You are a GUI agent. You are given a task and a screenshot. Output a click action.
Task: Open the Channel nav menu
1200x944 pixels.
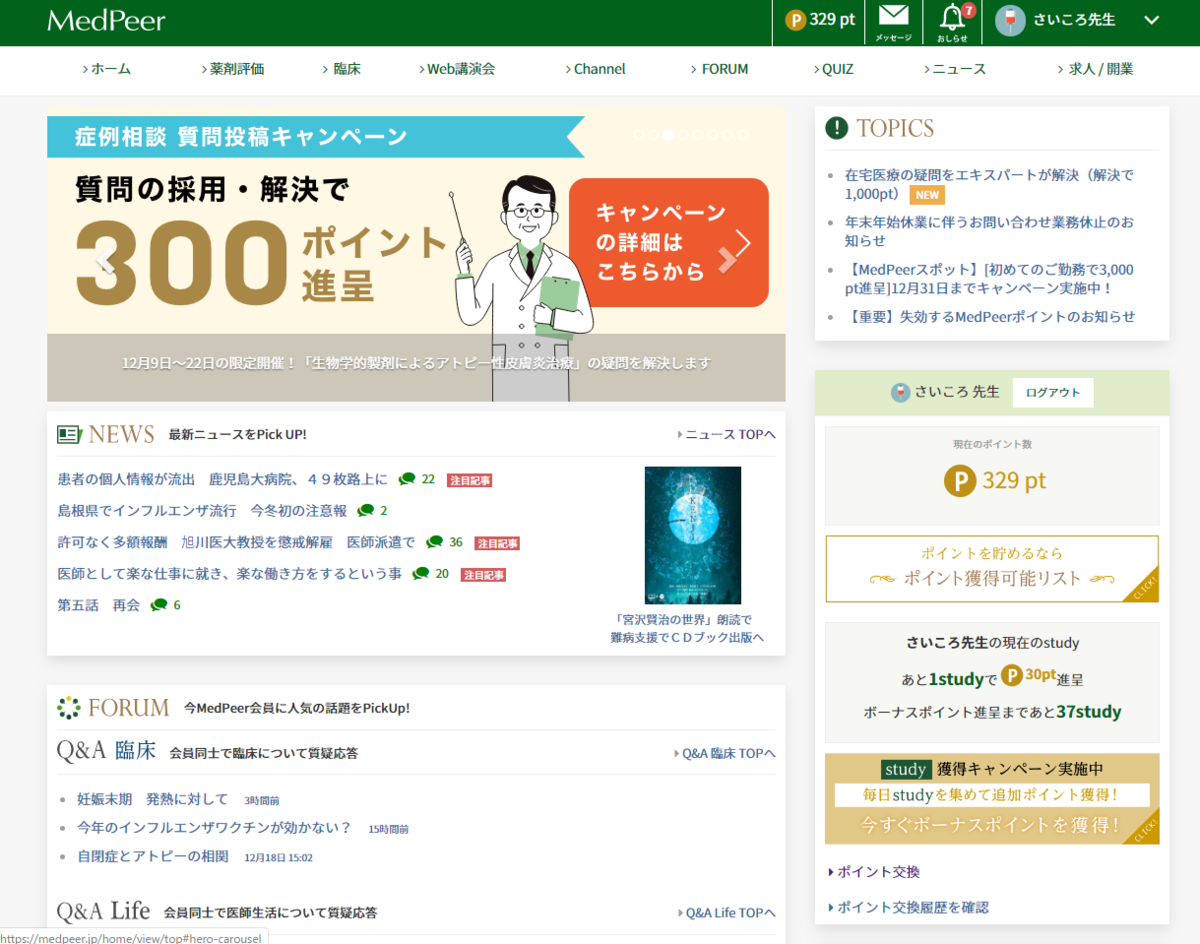595,69
